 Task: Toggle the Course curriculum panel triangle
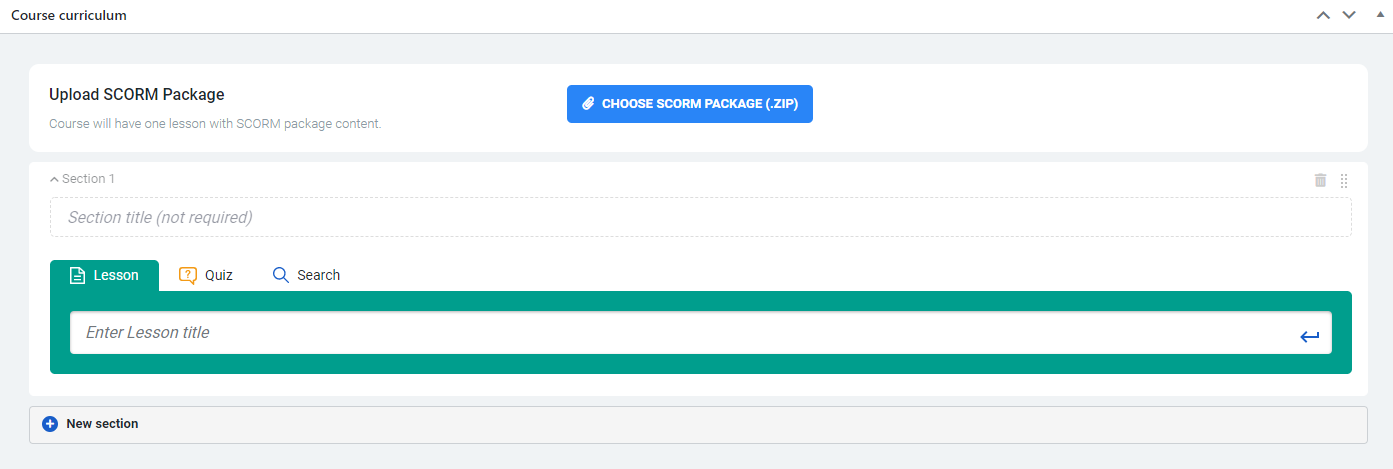[x=1380, y=14]
